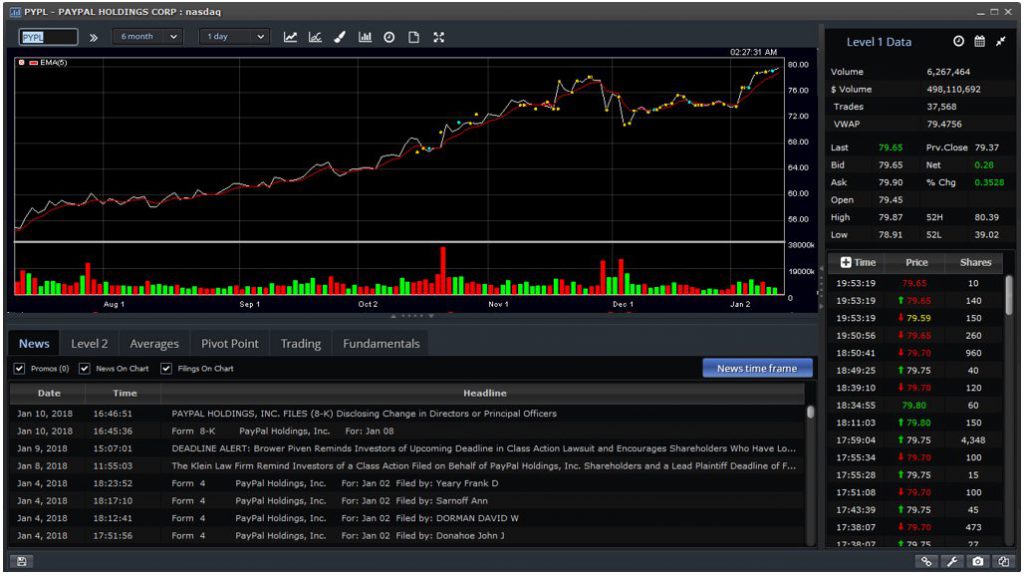
Task: Take a snapshot with the camera icon
Action: click(x=978, y=561)
